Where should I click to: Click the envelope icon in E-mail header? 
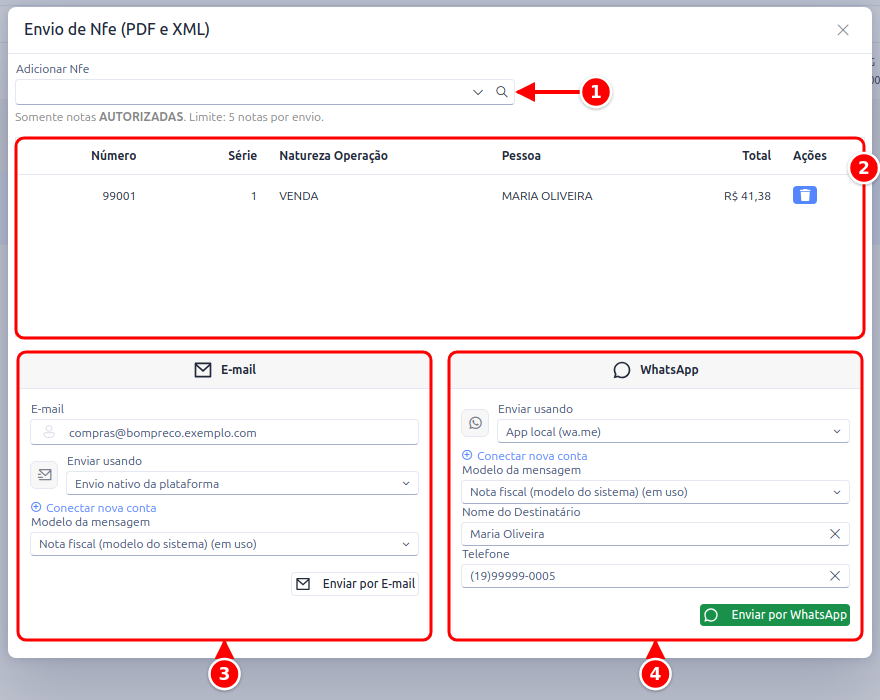click(203, 370)
